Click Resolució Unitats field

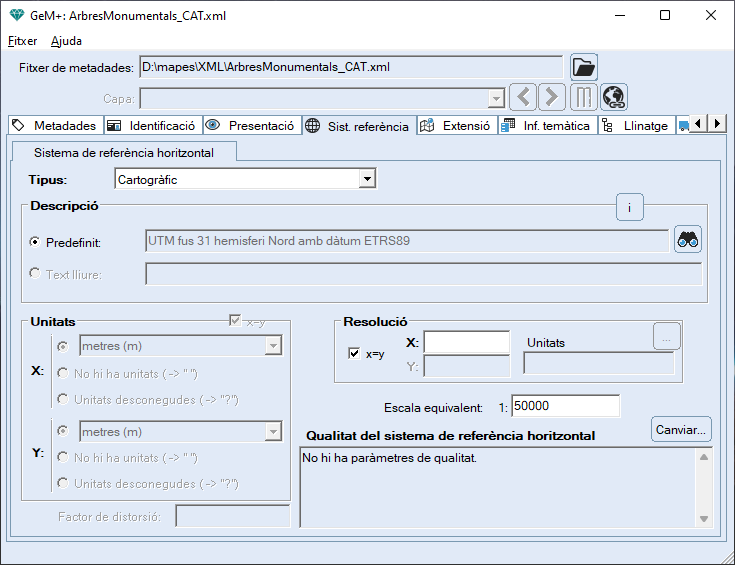pyautogui.click(x=599, y=363)
